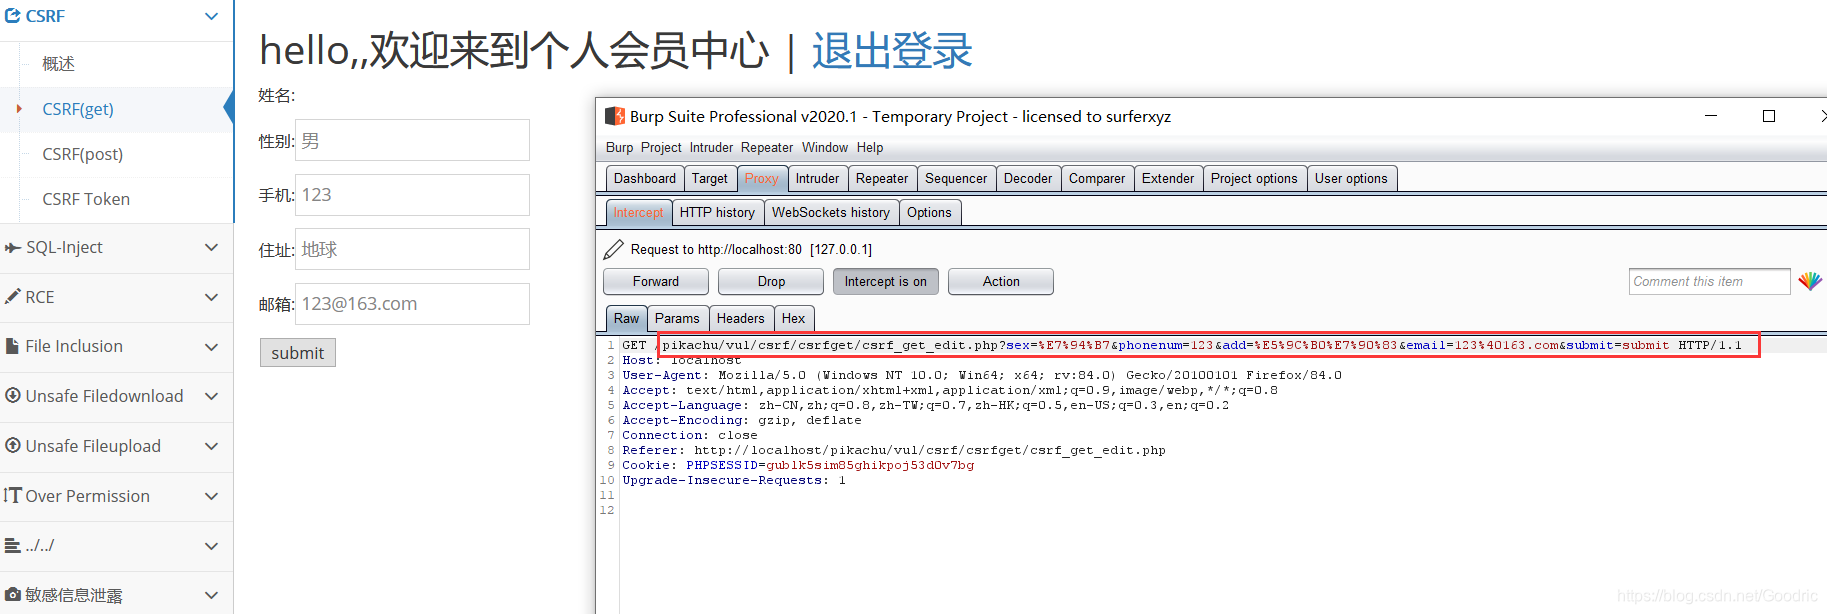Open the Window menu
Screen dimensions: 1827x614
825,147
